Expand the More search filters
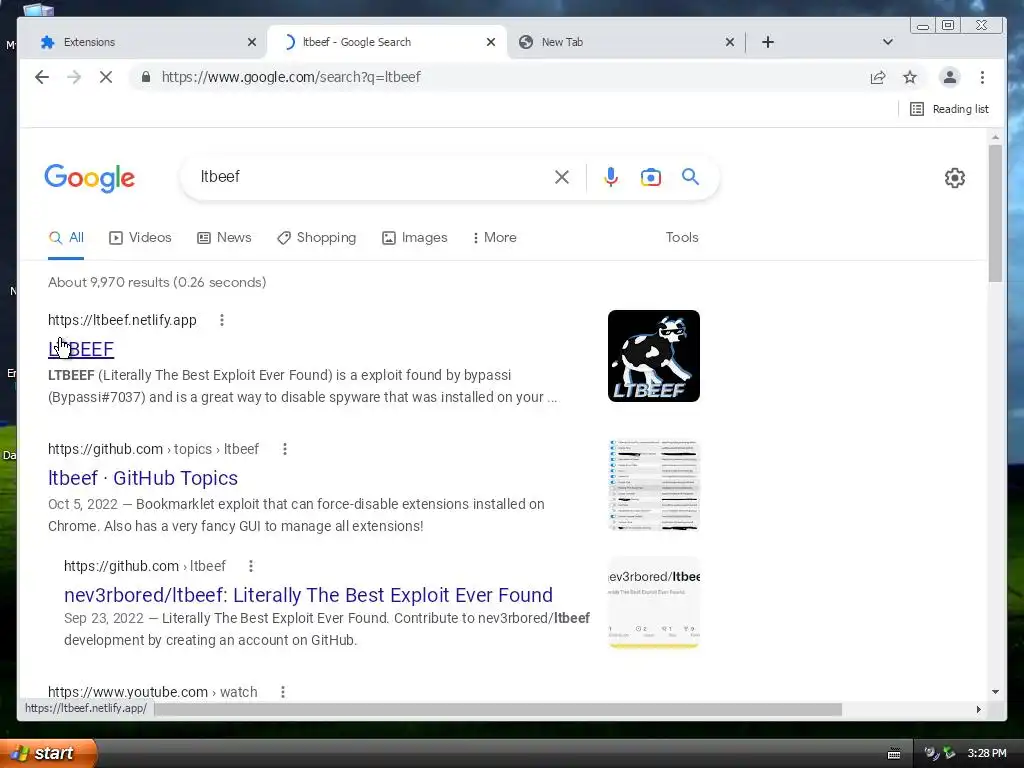The image size is (1024, 768). [x=494, y=238]
